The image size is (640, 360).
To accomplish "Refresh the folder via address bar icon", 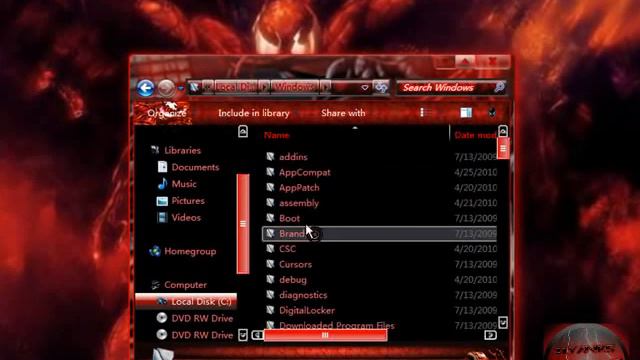I will pyautogui.click(x=381, y=87).
